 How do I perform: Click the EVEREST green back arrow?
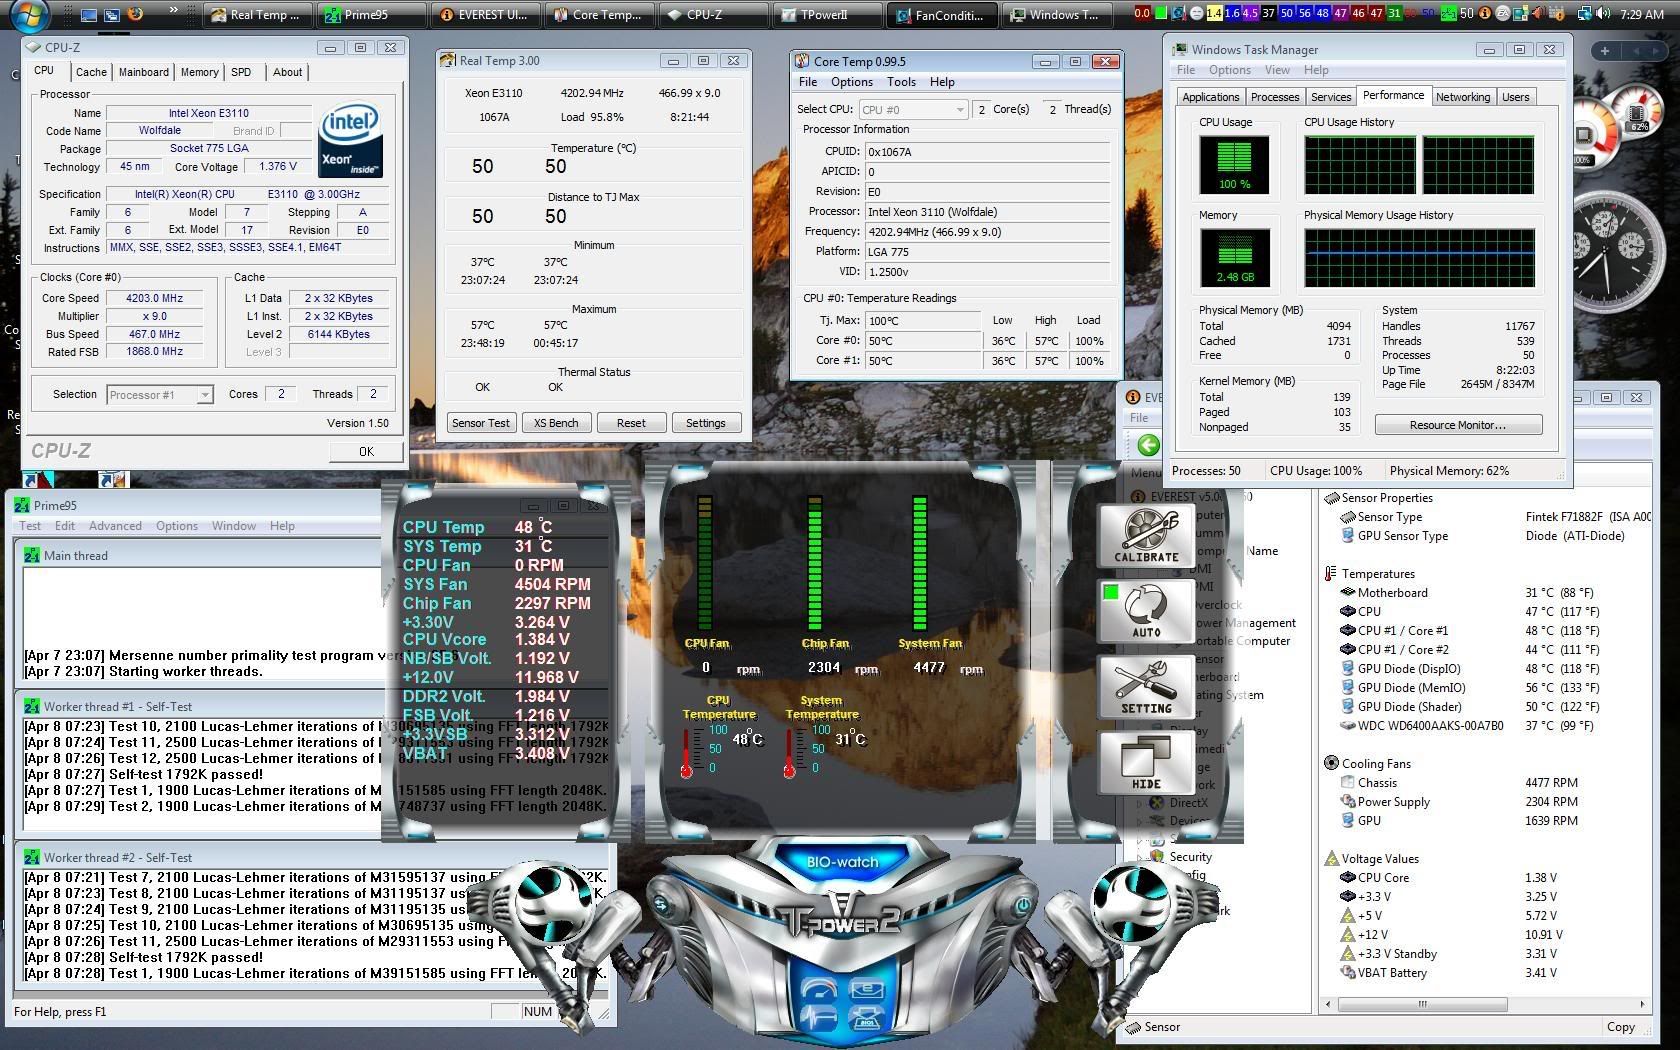point(1148,445)
